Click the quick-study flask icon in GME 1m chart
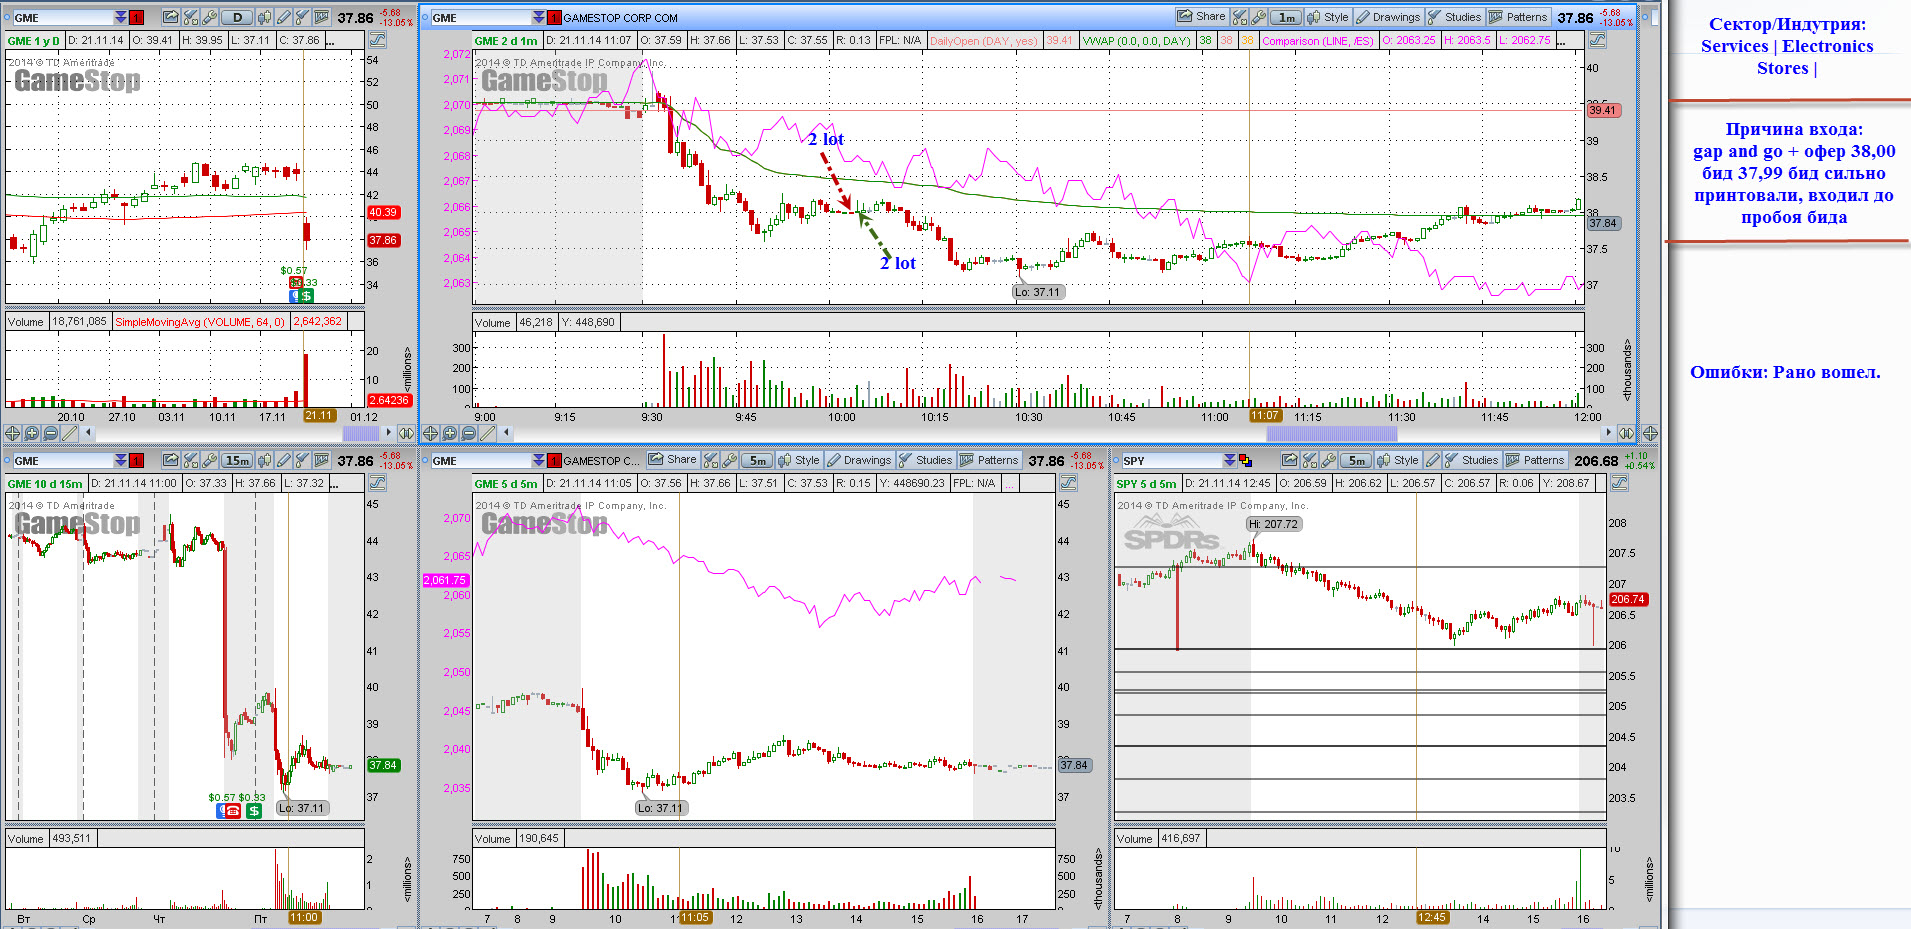 [x=1240, y=17]
